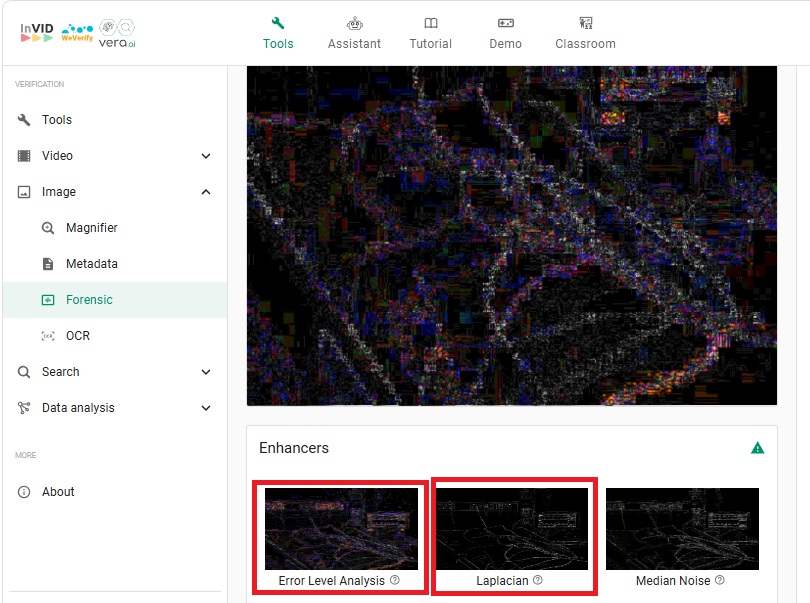Open the Tools tab in top navigation
This screenshot has height=603, width=810.
coord(278,32)
